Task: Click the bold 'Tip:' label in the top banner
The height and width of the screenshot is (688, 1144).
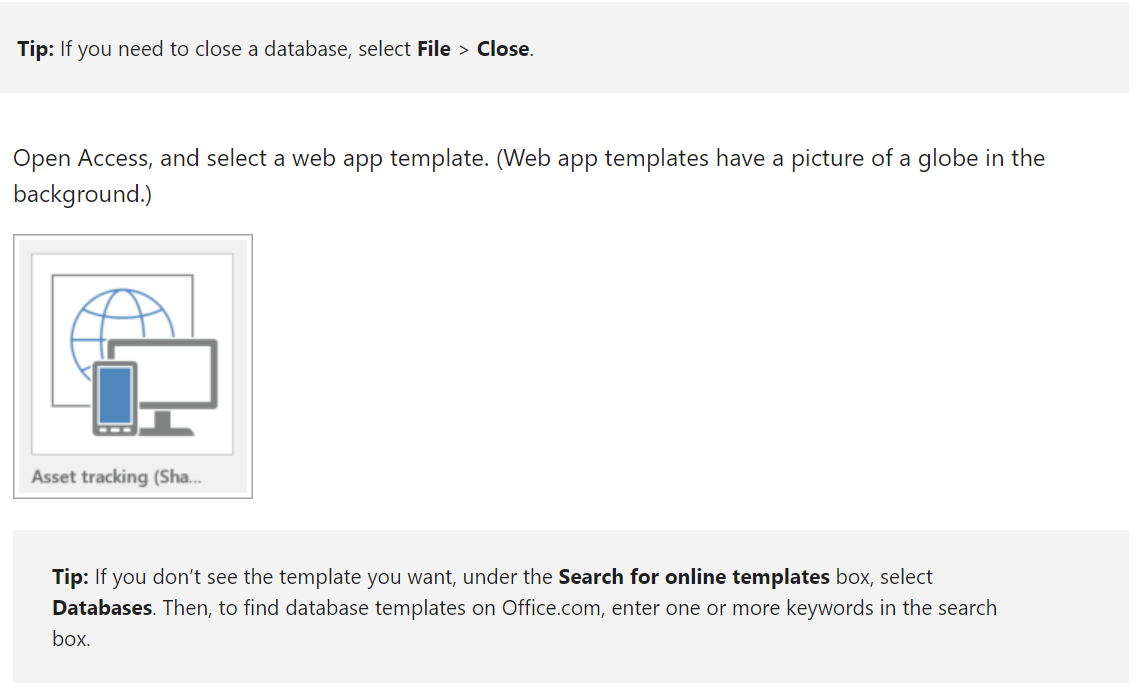Action: point(36,49)
